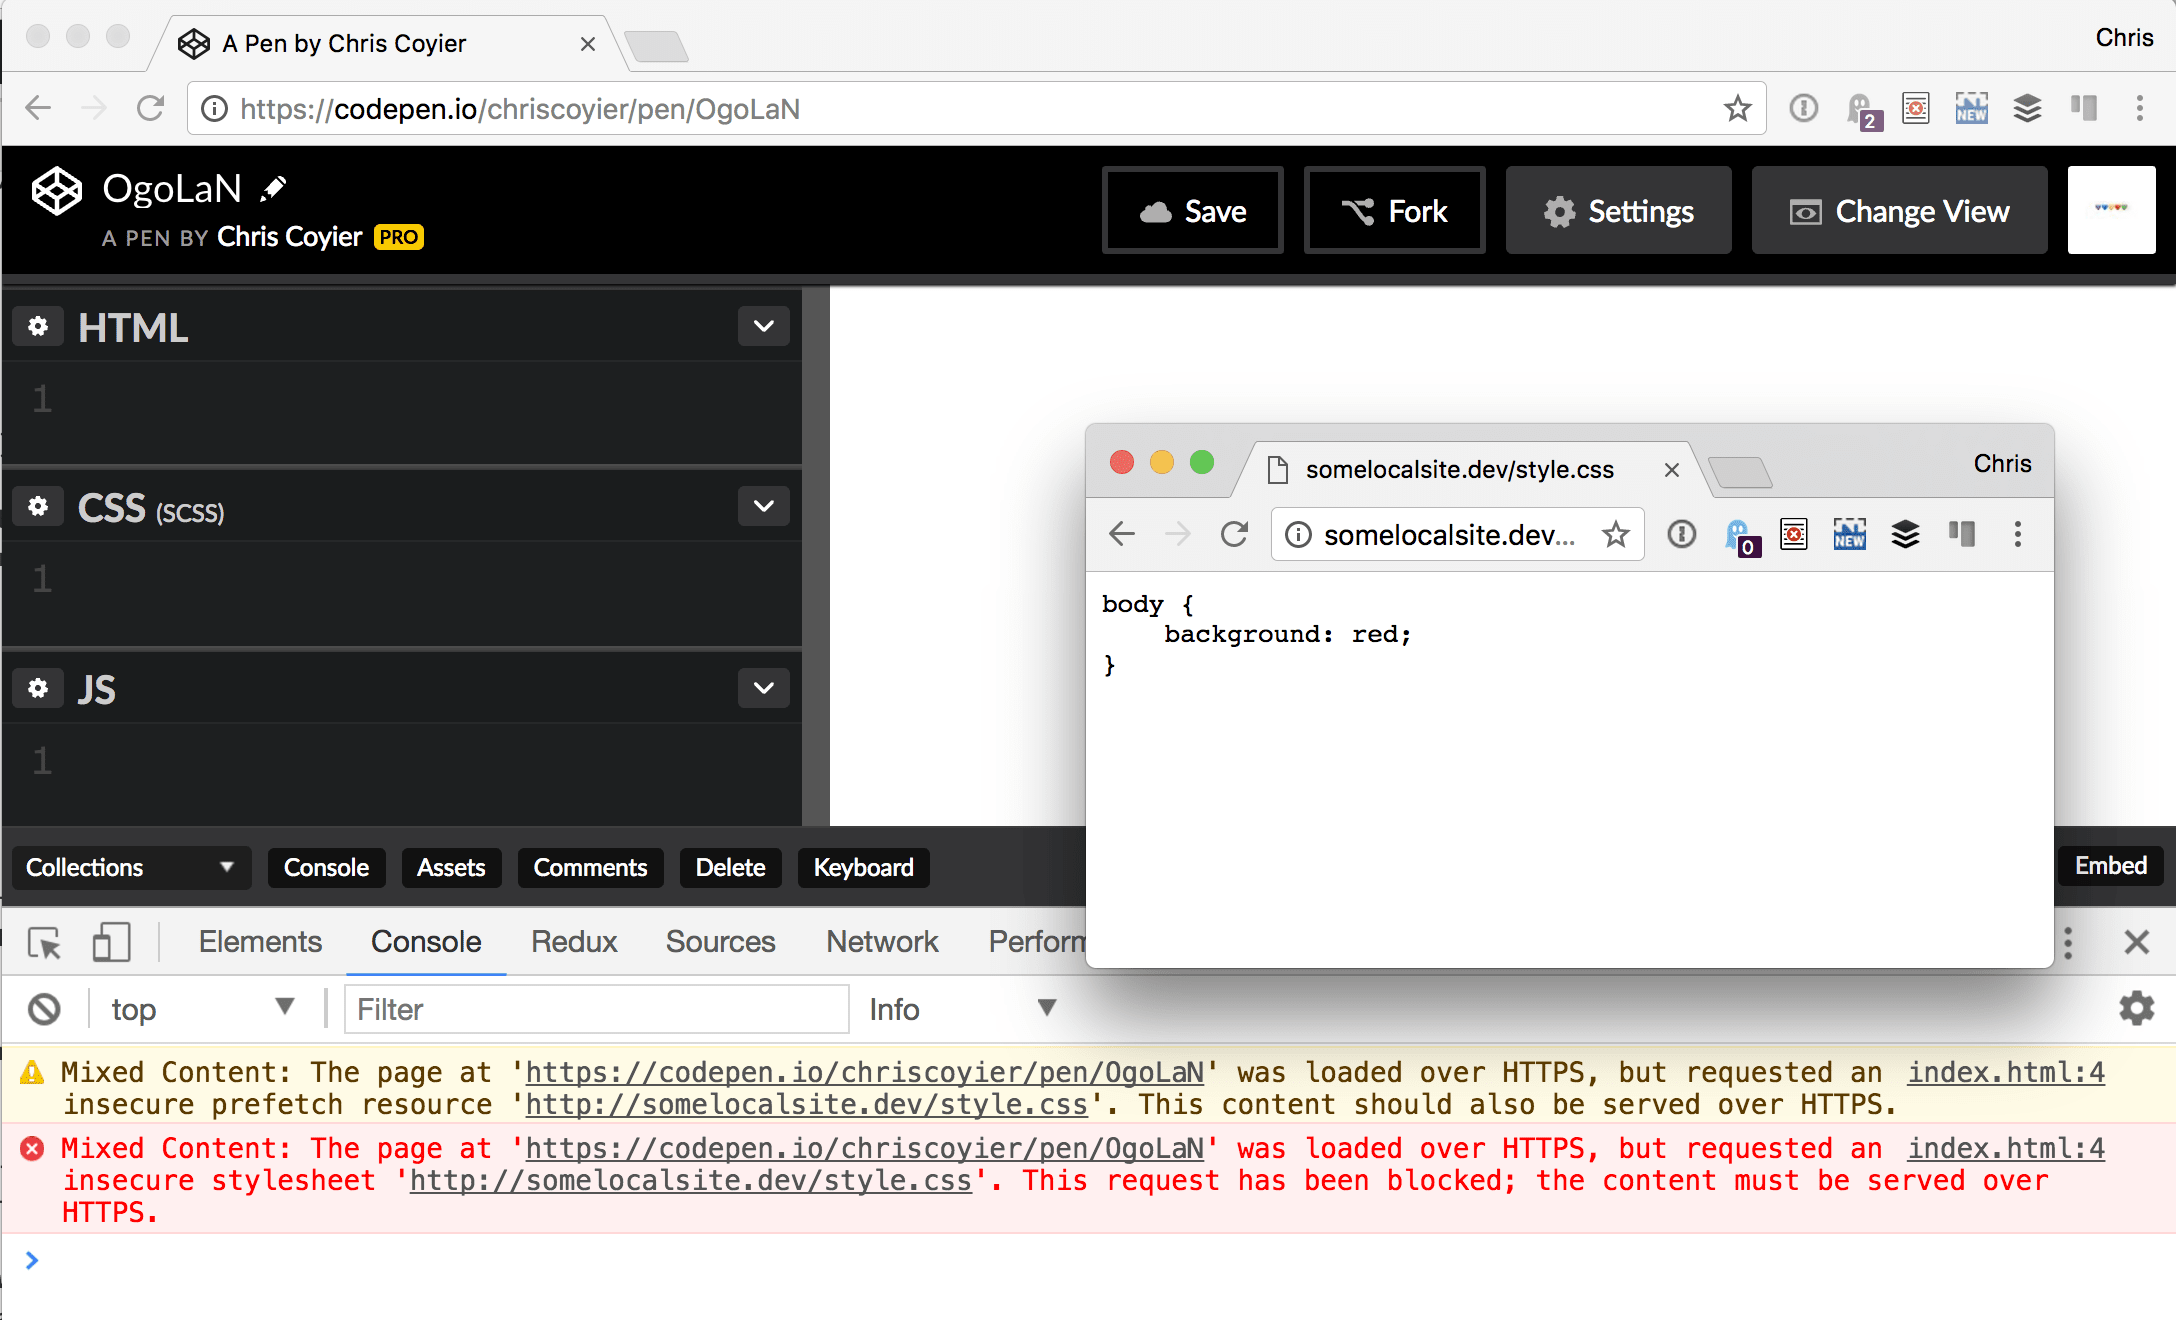2176x1320 pixels.
Task: Open the gear settings for the HTML editor
Action: (38, 326)
